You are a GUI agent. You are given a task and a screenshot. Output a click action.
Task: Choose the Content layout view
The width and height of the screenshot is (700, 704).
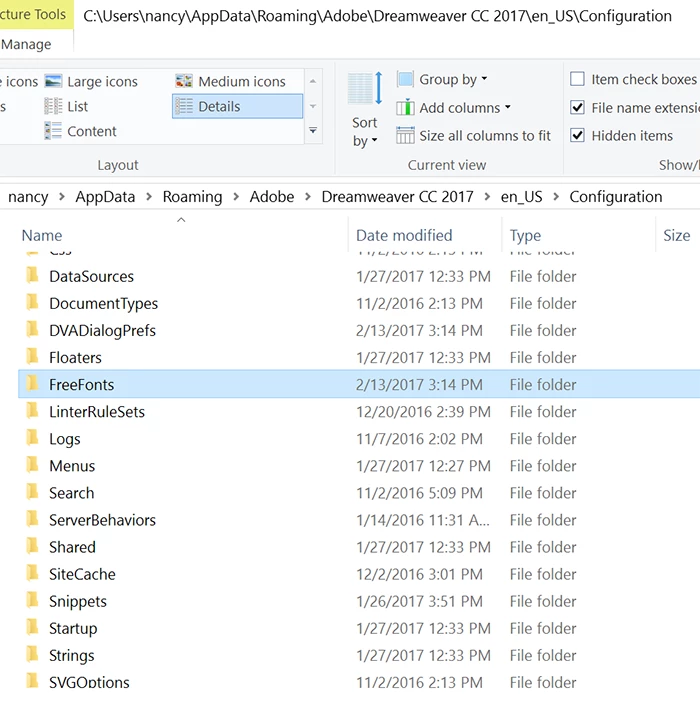pos(81,131)
